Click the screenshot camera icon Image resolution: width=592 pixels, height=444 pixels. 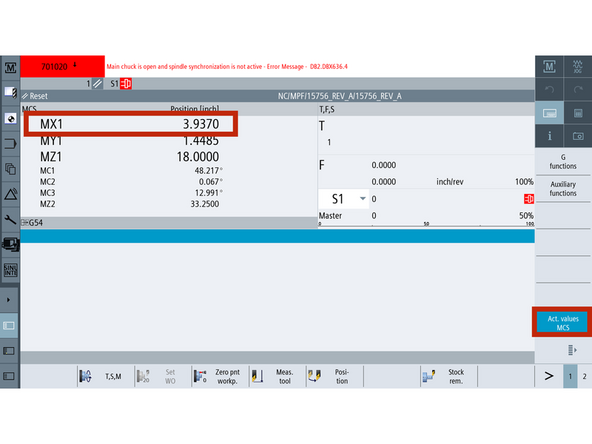tap(578, 136)
